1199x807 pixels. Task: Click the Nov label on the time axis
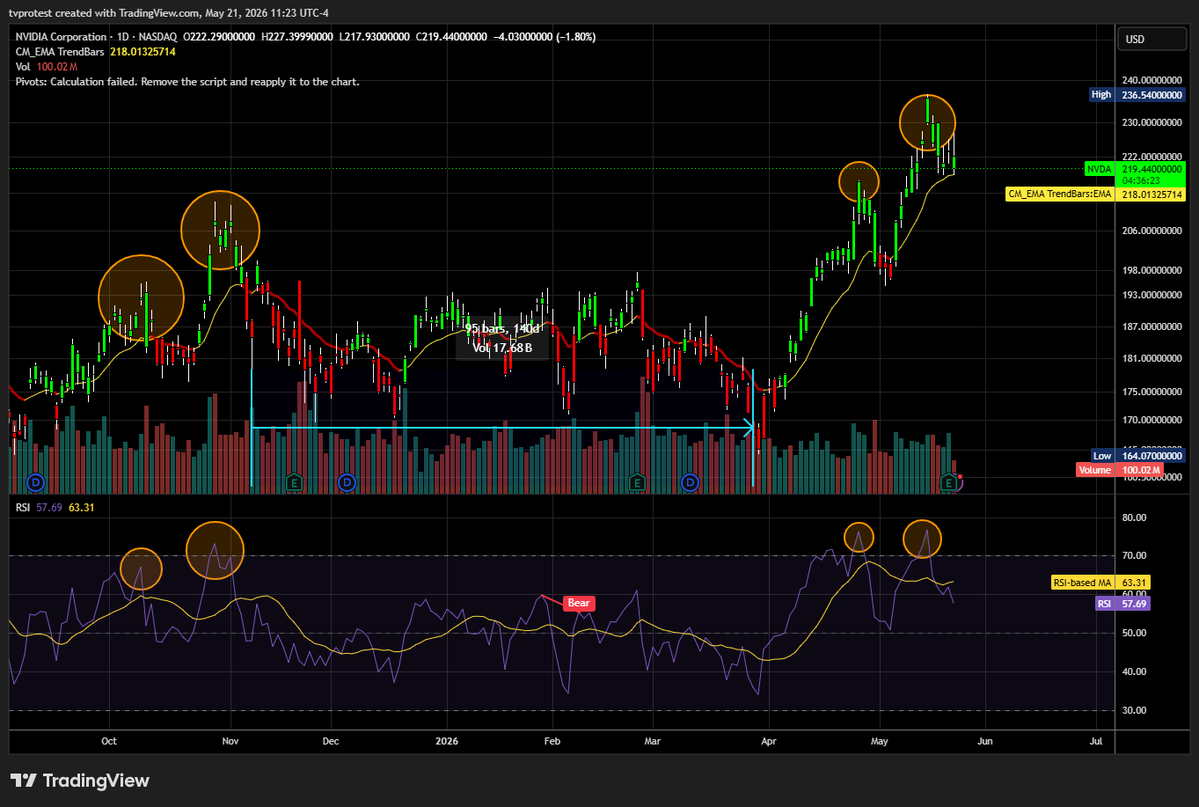(x=230, y=741)
